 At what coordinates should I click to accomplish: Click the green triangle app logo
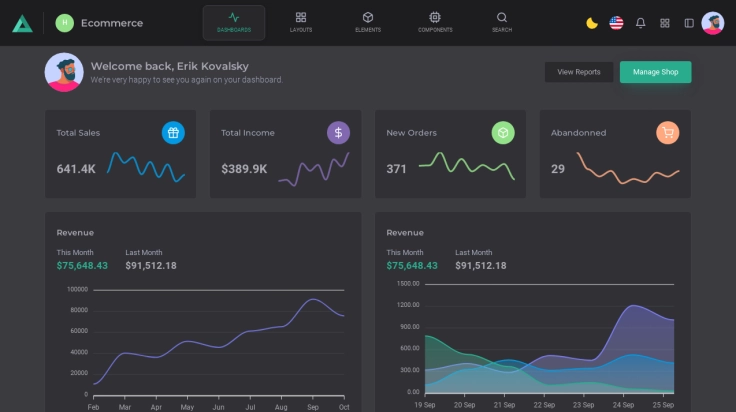click(x=22, y=23)
